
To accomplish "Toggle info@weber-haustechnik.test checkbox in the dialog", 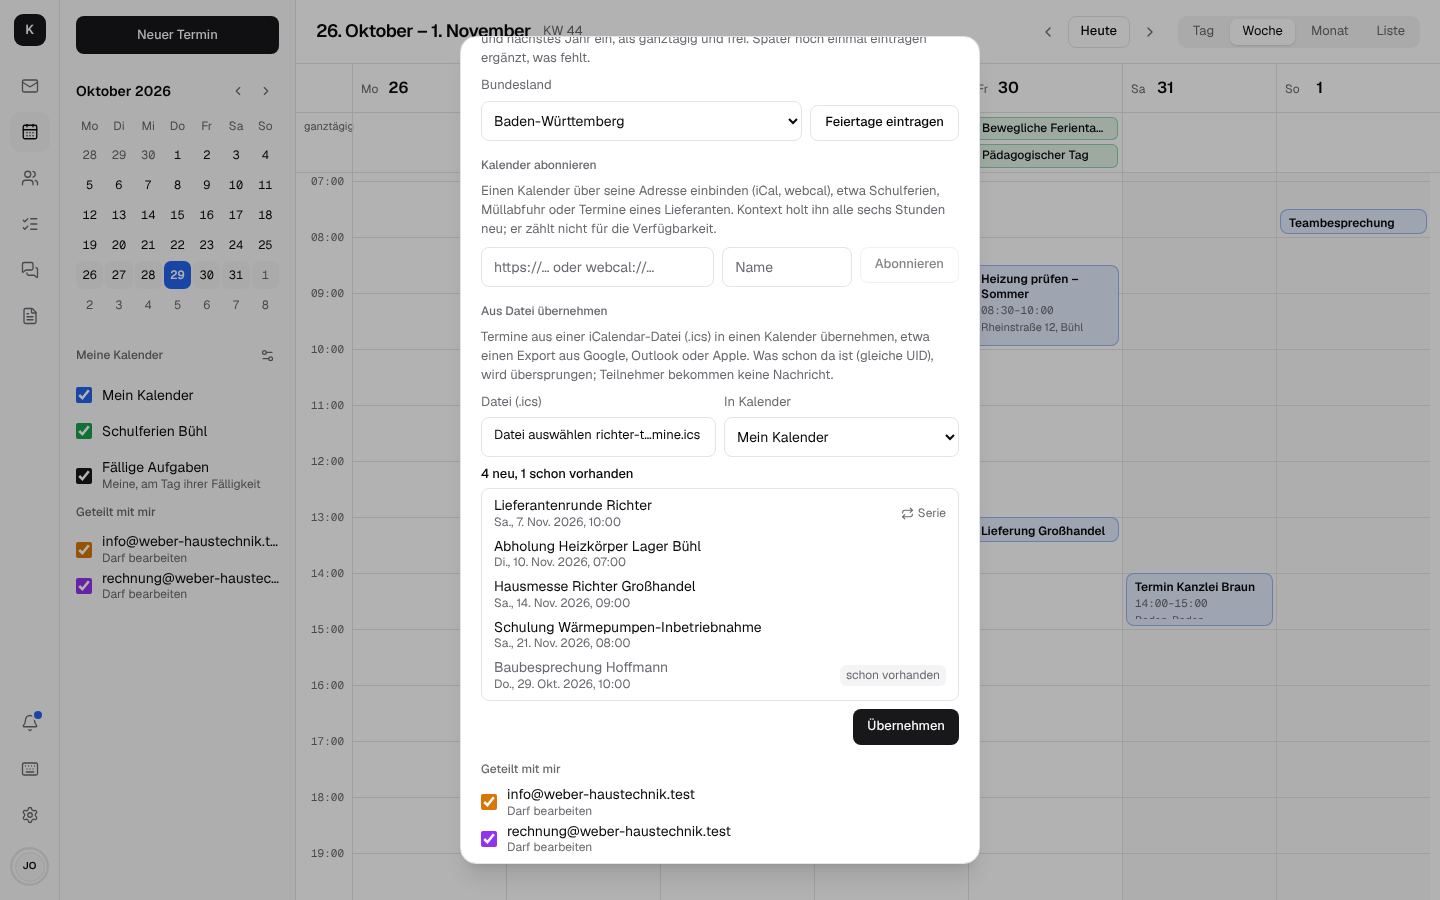I will coord(489,802).
